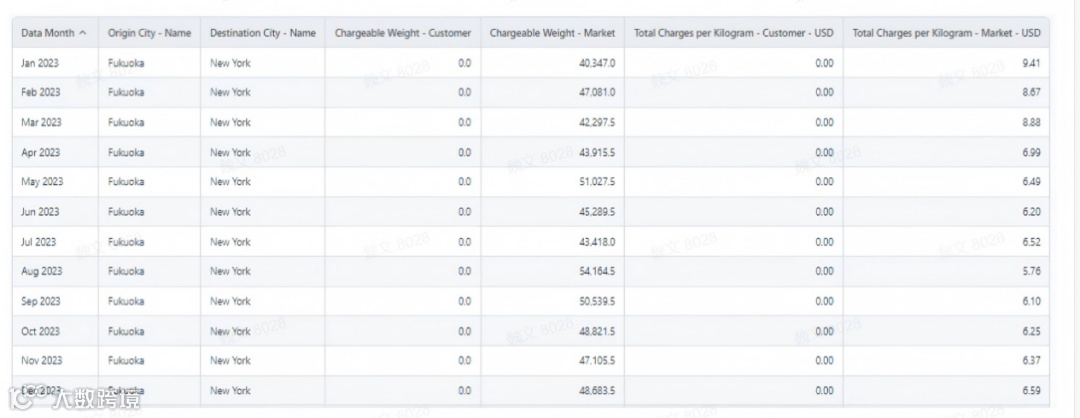1080x418 pixels.
Task: Click the Chargeable Weight - Market header
Action: tap(552, 33)
